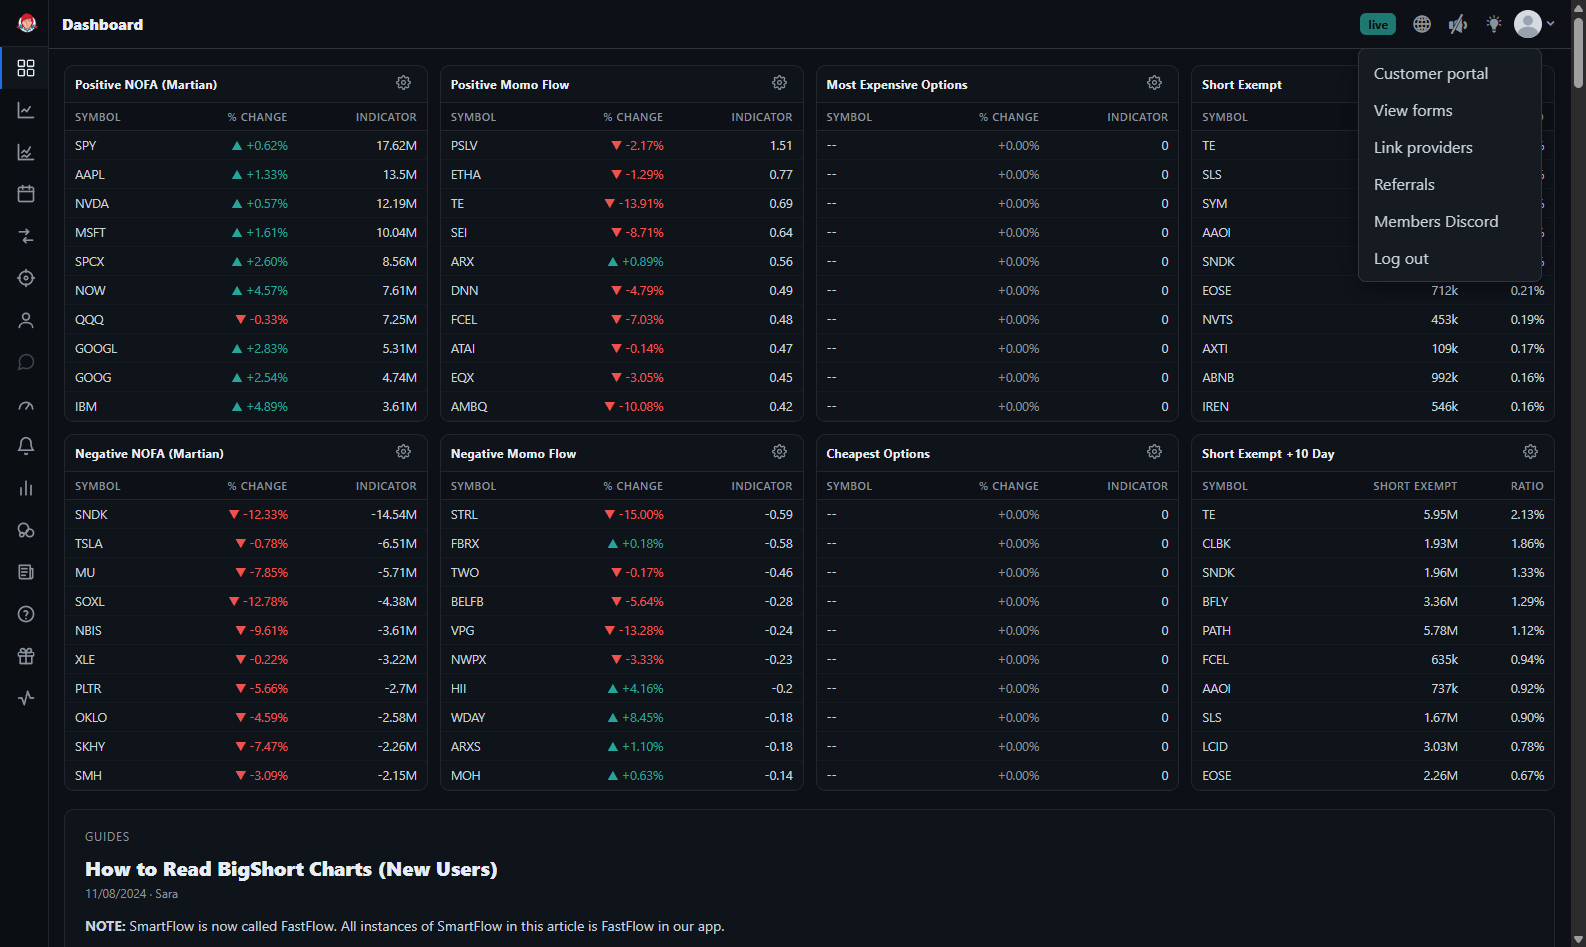The width and height of the screenshot is (1586, 947).
Task: Select Customer portal from the user menu
Action: pos(1431,74)
